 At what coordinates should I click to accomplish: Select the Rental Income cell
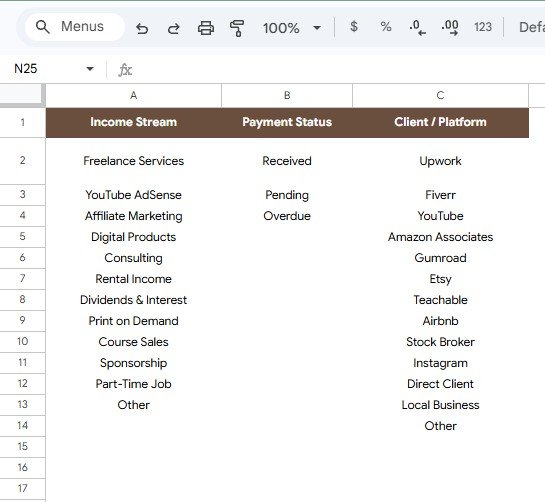point(133,279)
